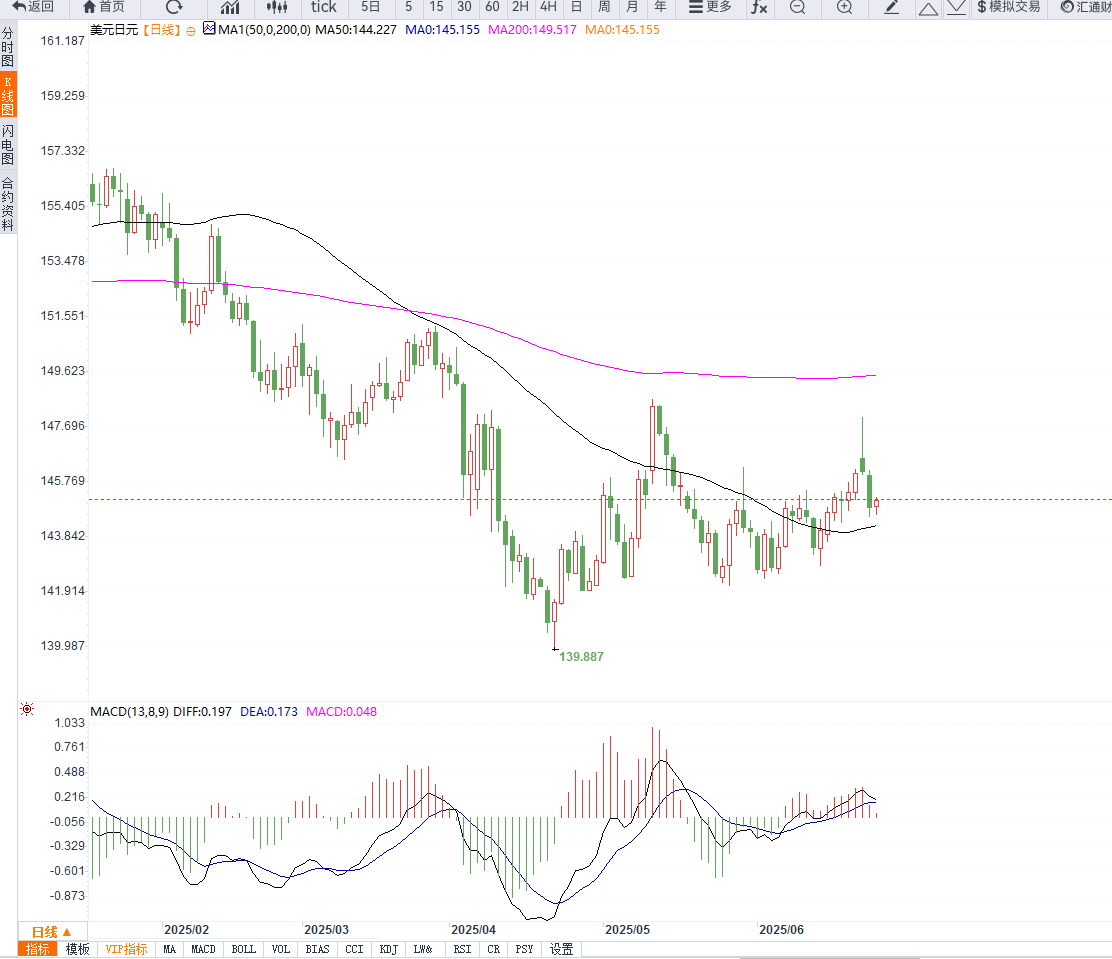Screen dimensions: 1112x959
Task: Apply the MACD indicator
Action: [203, 949]
